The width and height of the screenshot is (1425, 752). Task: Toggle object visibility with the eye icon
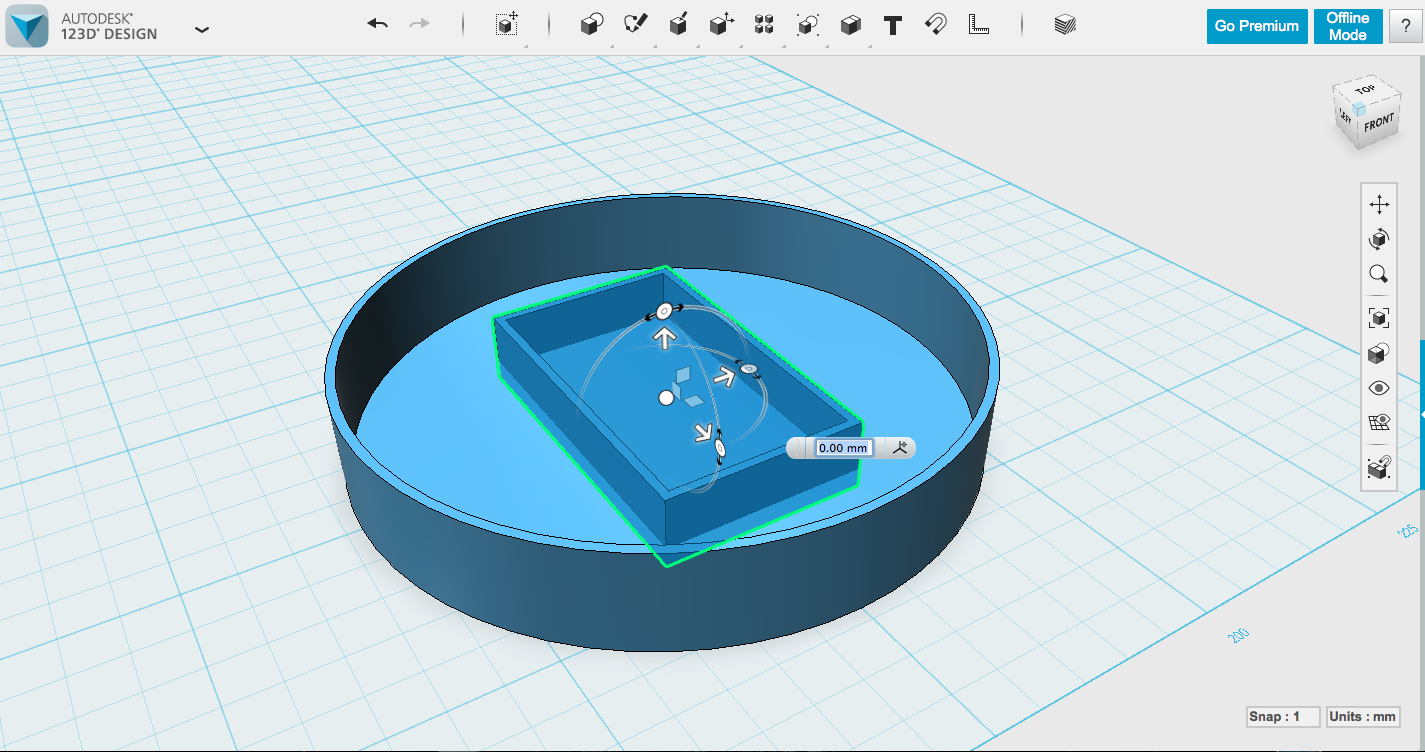[x=1378, y=387]
